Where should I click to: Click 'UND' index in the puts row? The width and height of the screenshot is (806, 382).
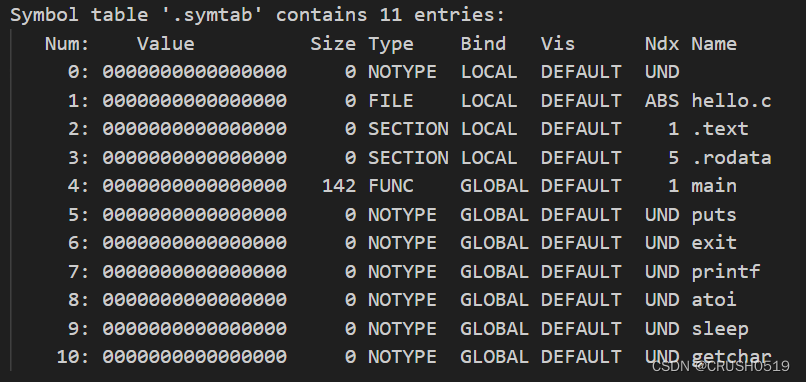(x=662, y=214)
